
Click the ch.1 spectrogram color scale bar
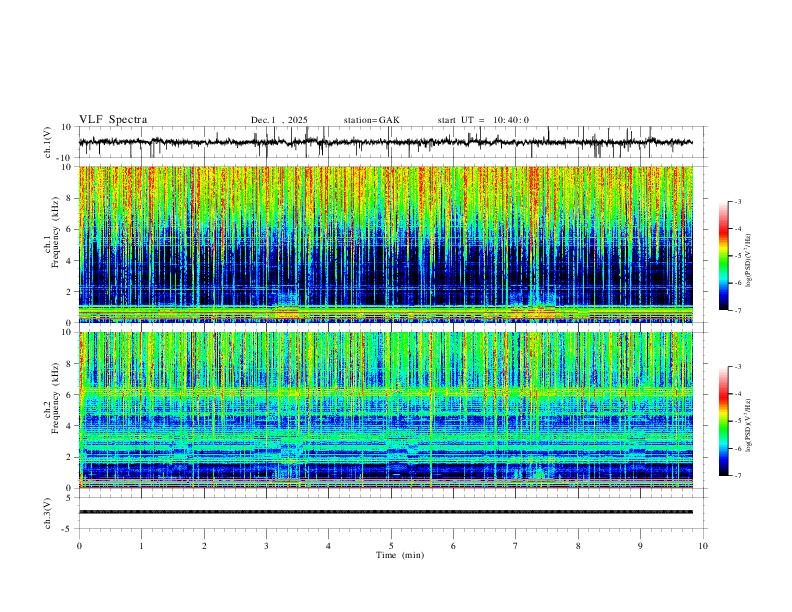tap(723, 256)
